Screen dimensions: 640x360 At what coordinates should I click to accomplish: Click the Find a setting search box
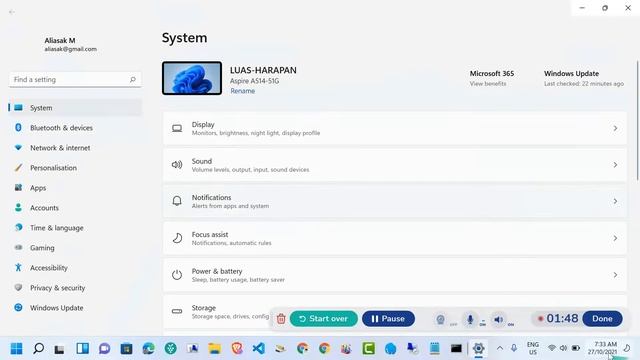pyautogui.click(x=75, y=80)
